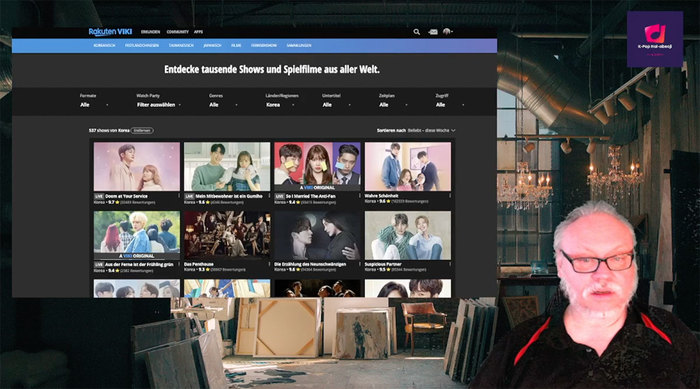The width and height of the screenshot is (700, 389).
Task: Expand the Genres filter dropdown
Action: point(223,105)
